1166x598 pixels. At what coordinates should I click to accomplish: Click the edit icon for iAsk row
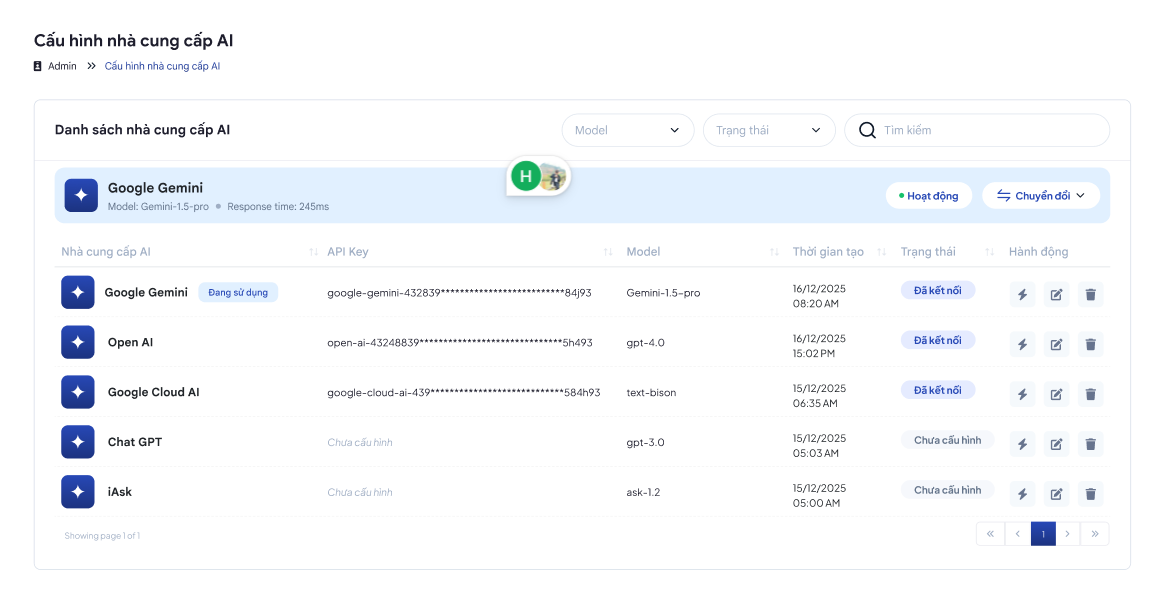coord(1056,494)
